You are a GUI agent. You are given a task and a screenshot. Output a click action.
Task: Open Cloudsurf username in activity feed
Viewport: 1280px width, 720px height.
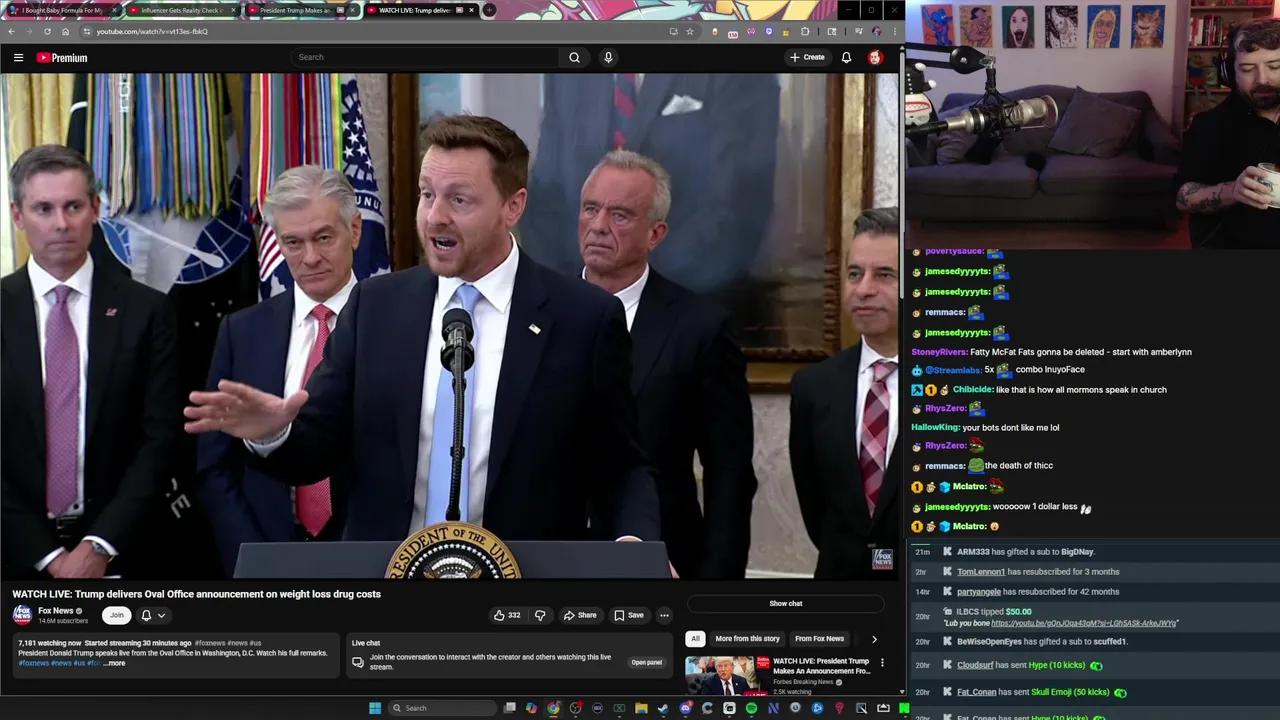pyautogui.click(x=975, y=665)
